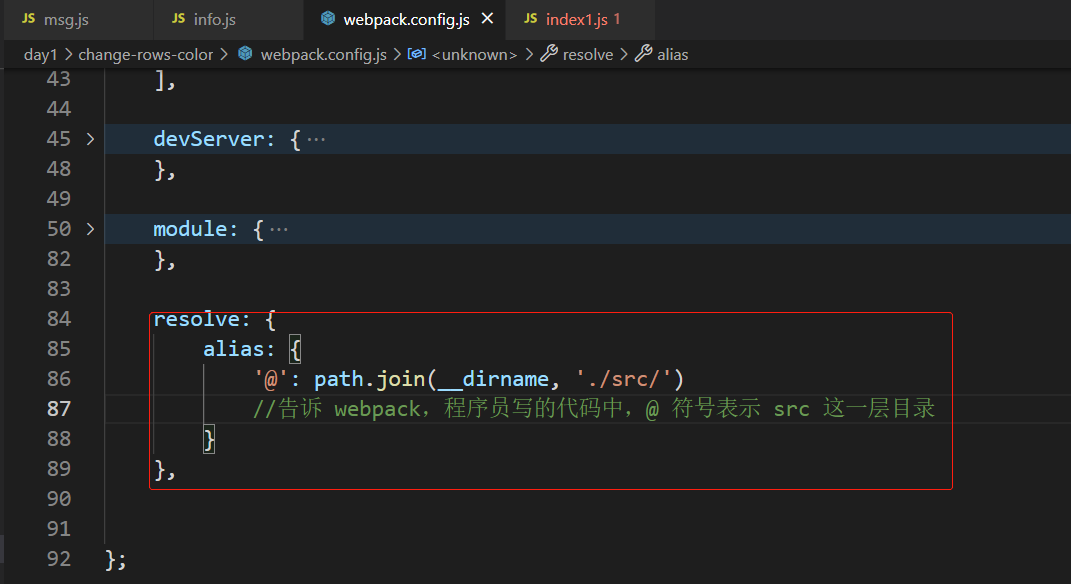Click the opening brace after alias
This screenshot has width=1071, height=584.
[x=294, y=349]
